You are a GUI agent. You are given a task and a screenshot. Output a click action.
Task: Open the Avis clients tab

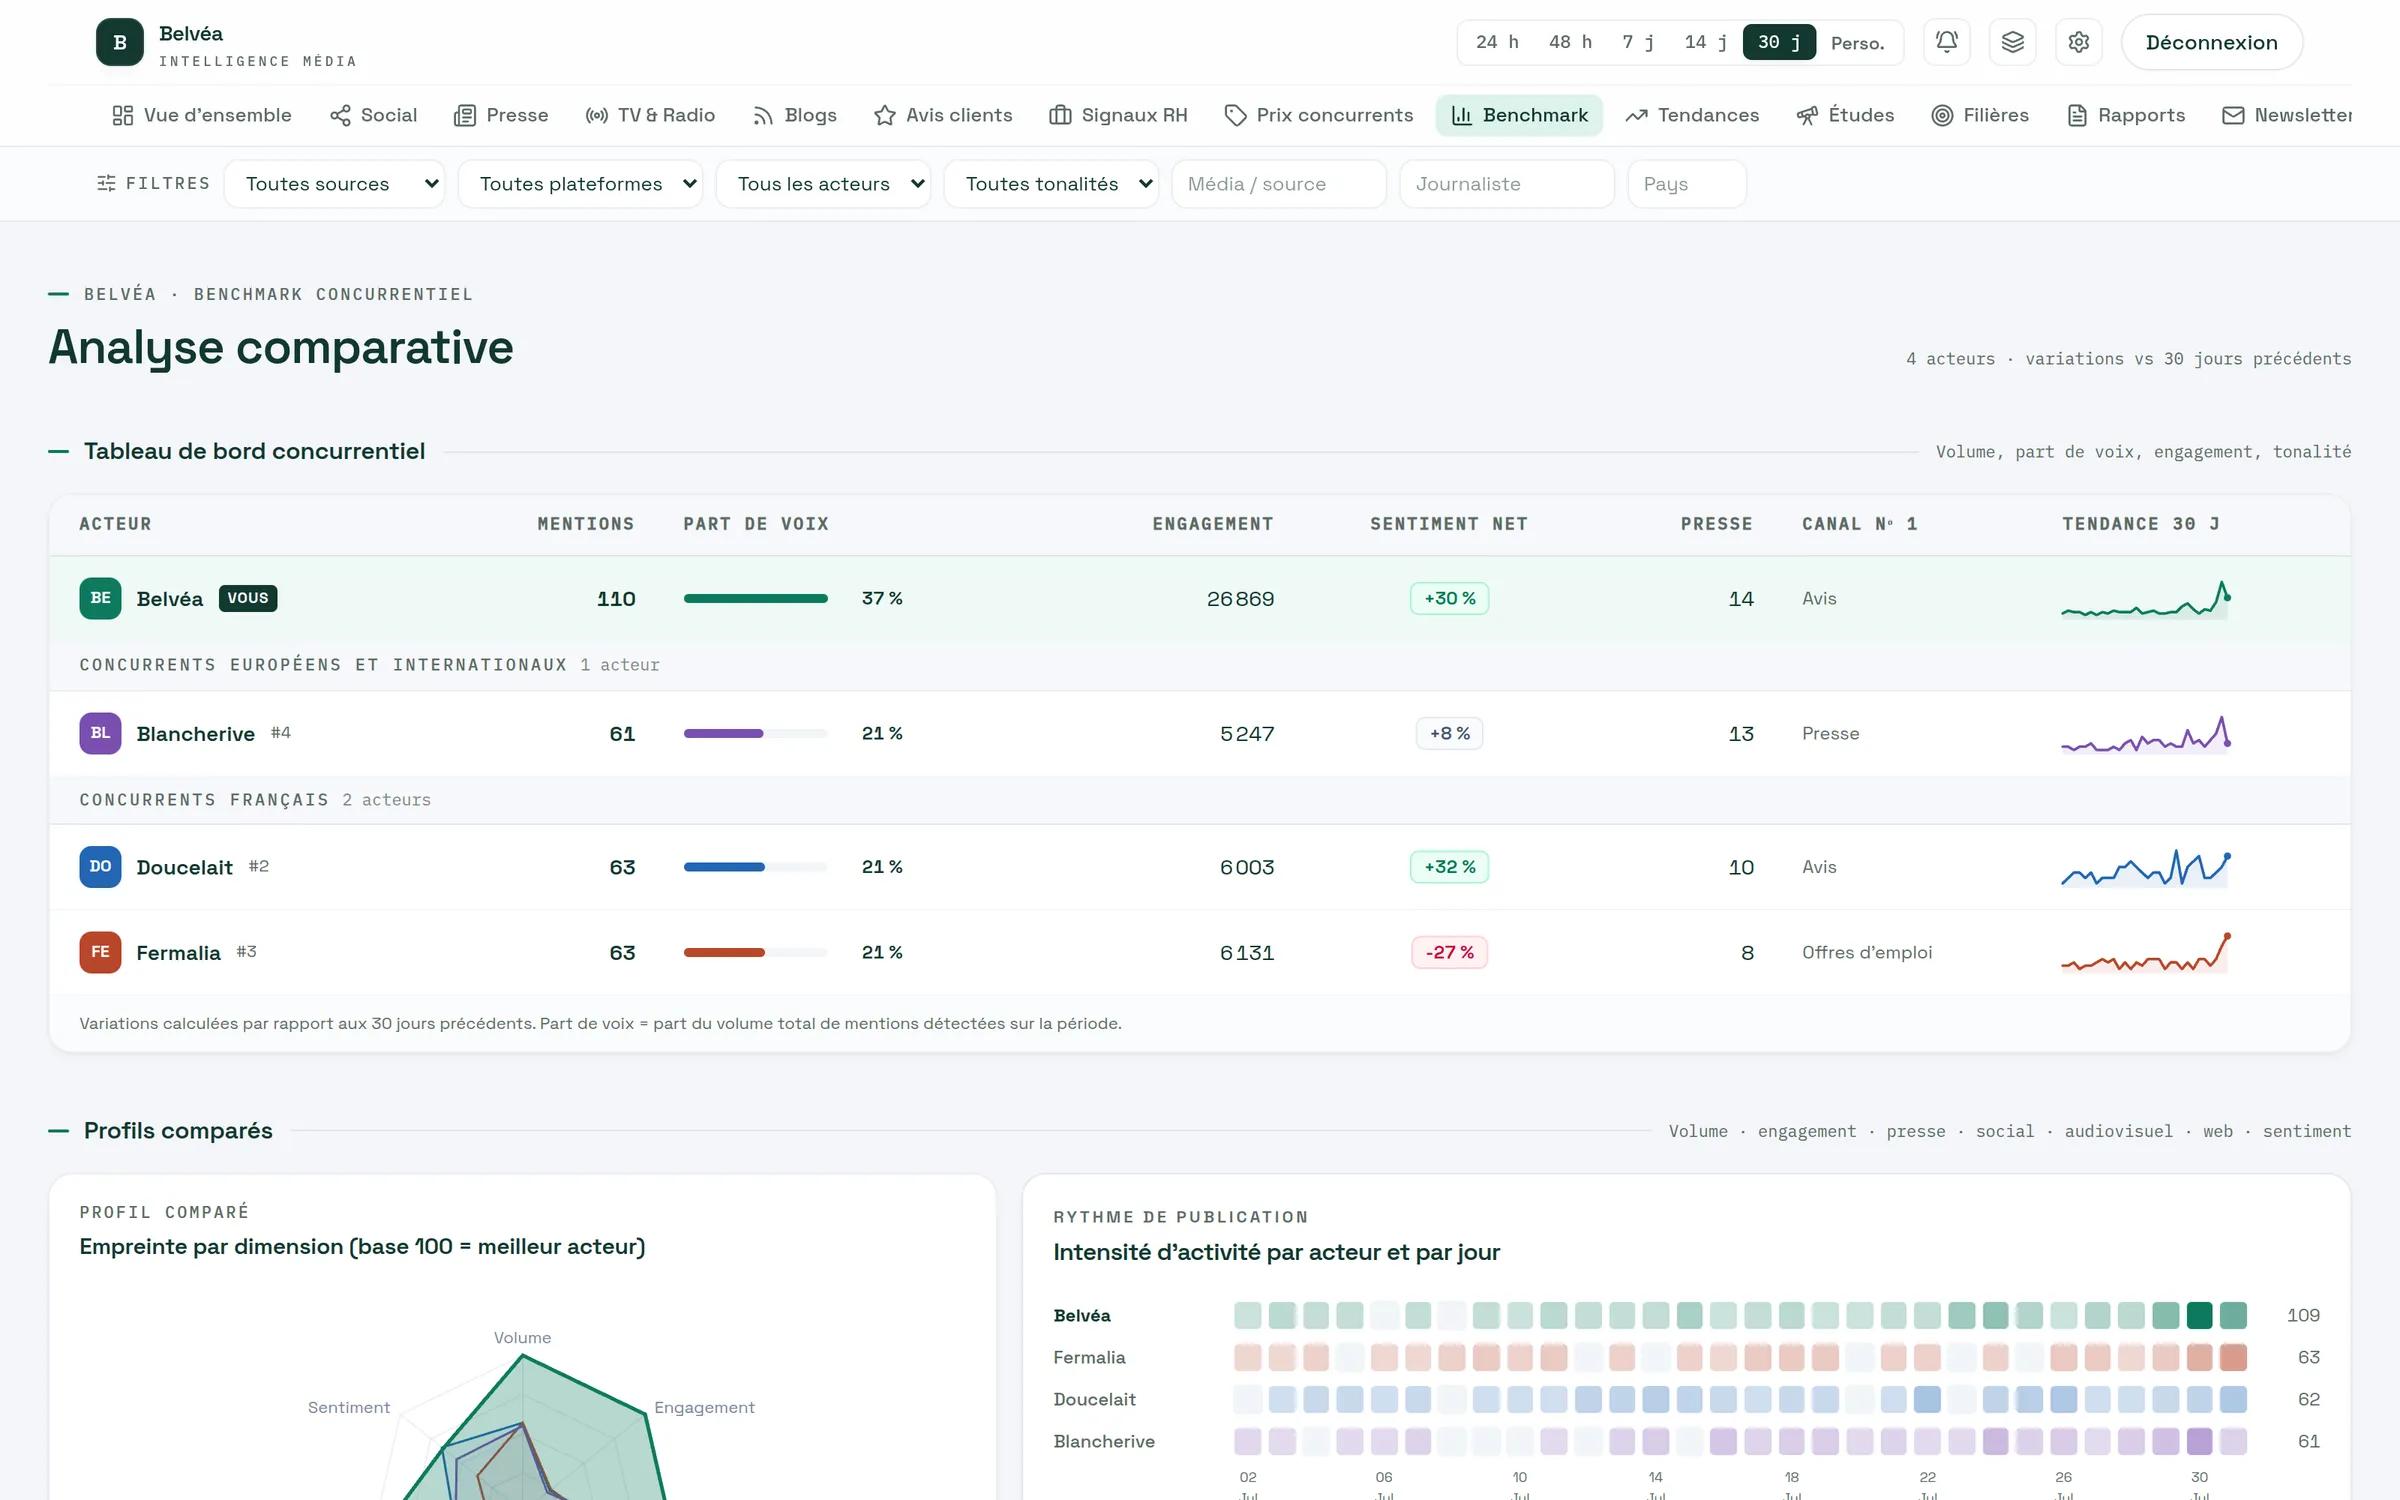point(943,115)
